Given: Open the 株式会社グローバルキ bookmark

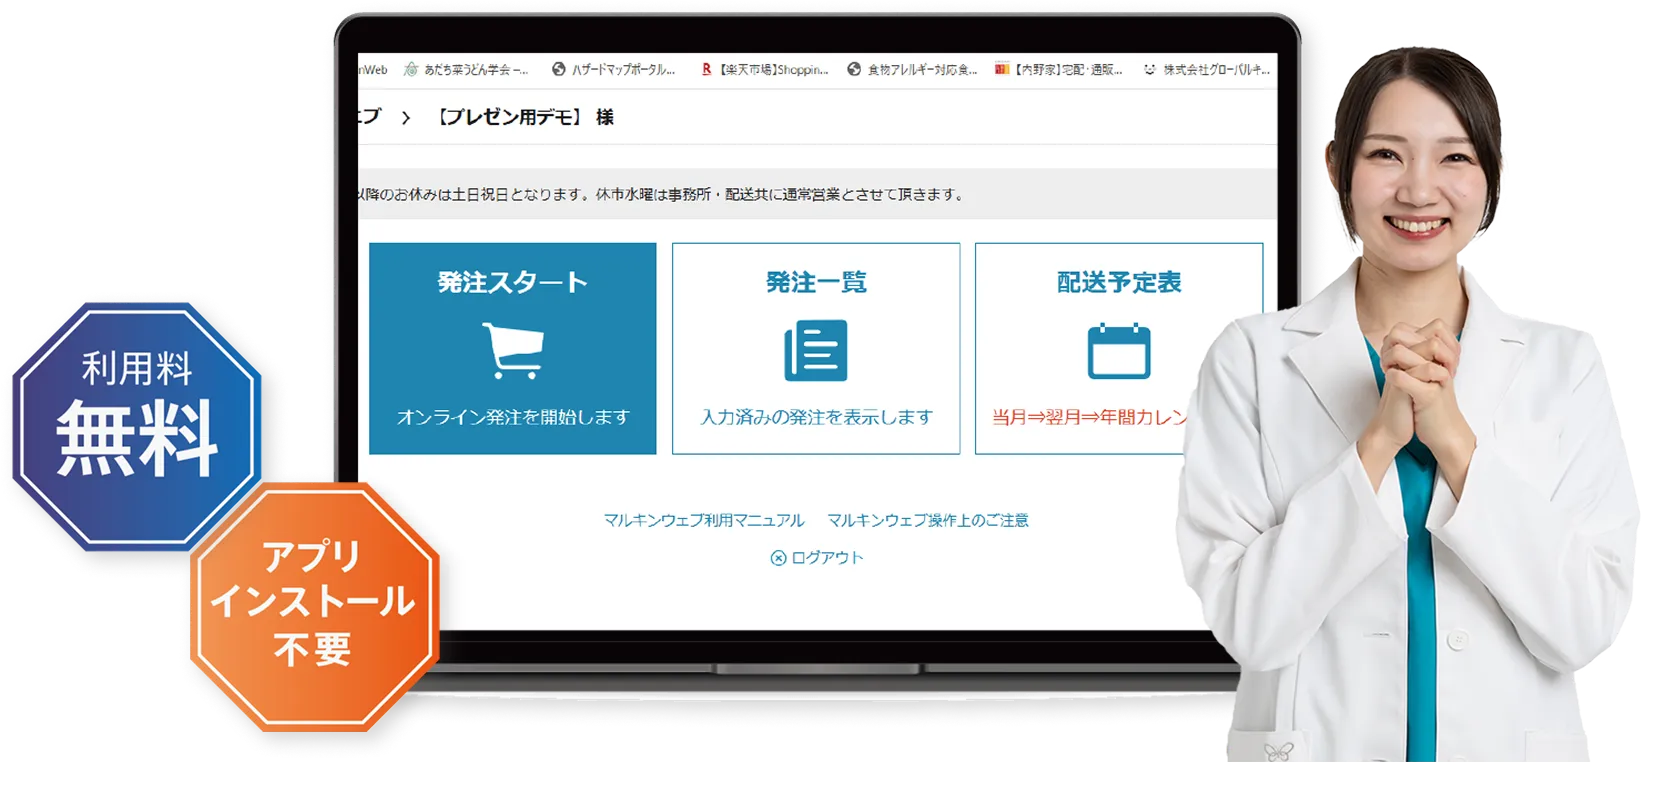Looking at the screenshot, I should tap(1207, 70).
